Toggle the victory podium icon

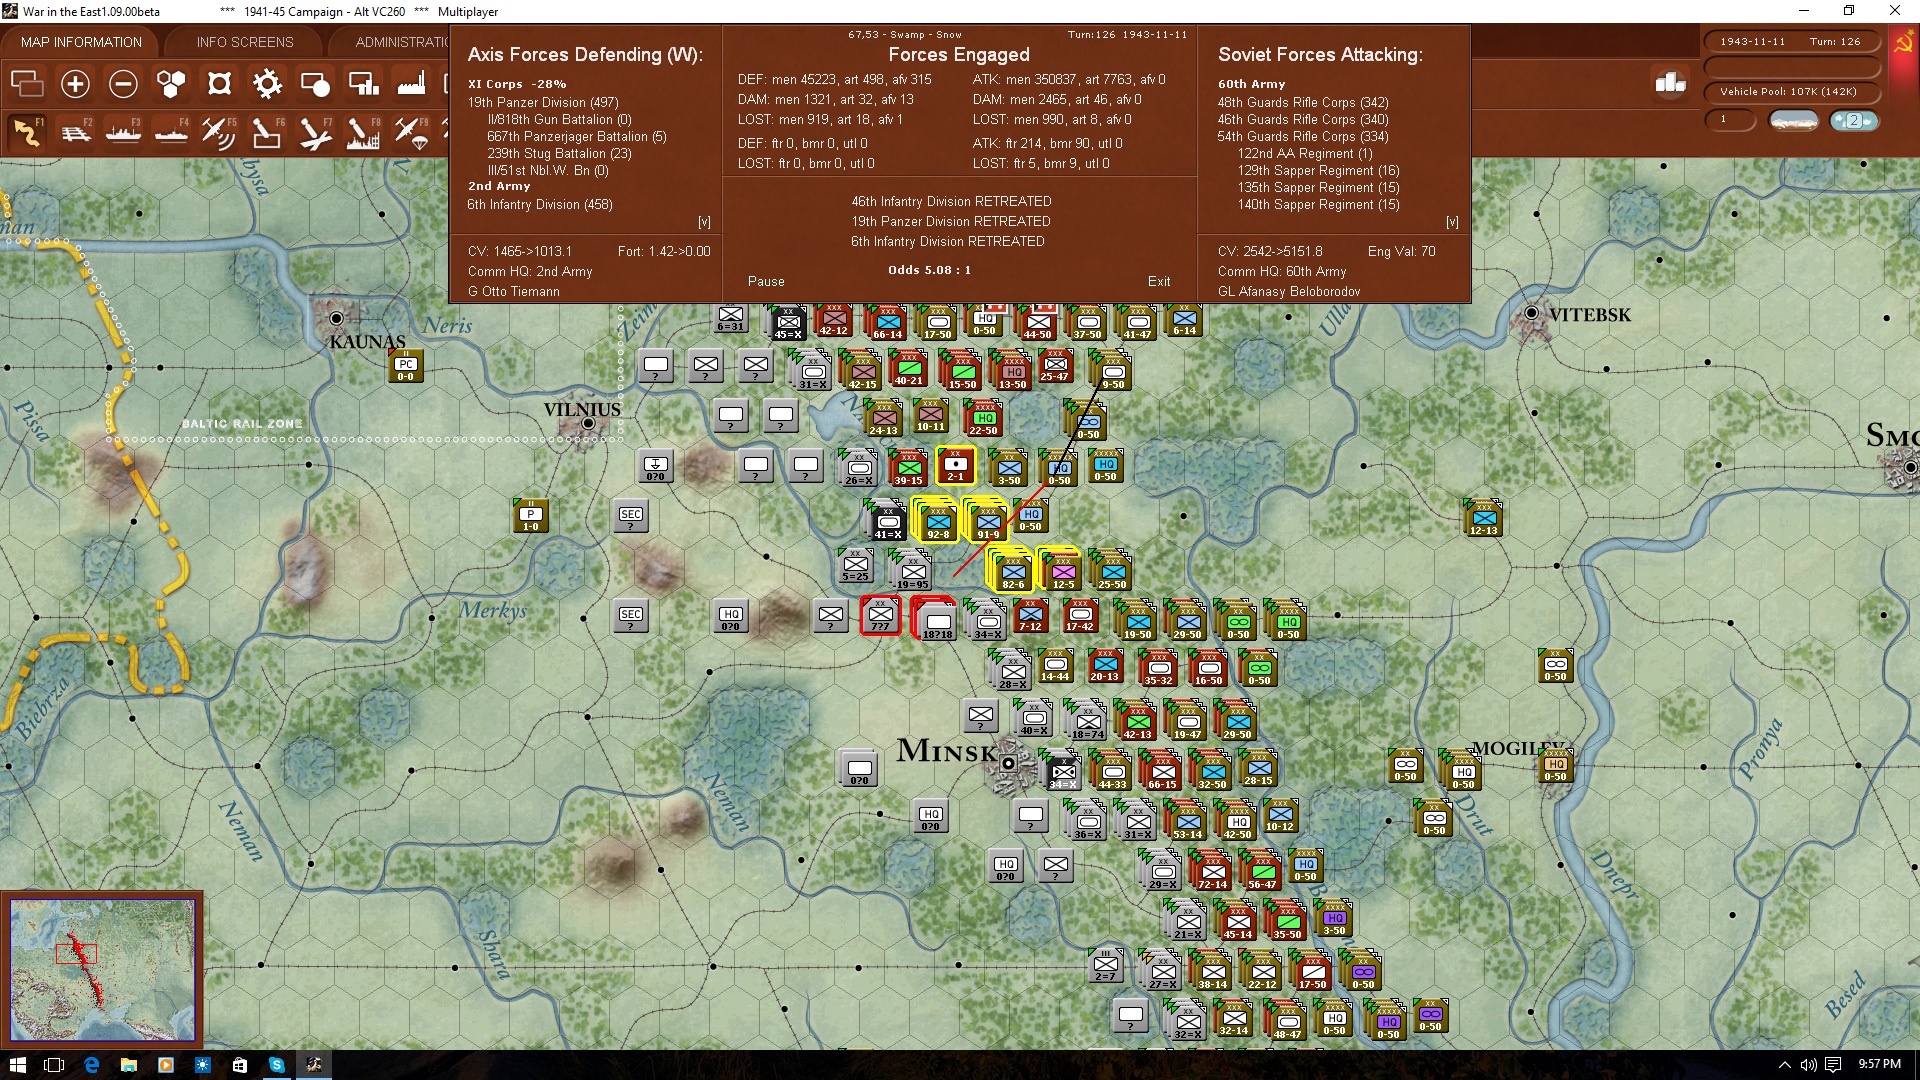coord(1670,83)
